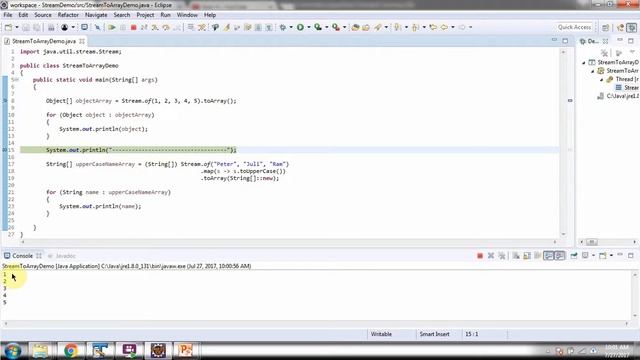This screenshot has height=360, width=640.
Task: Terminate process using Console red stop icon
Action: pos(480,256)
